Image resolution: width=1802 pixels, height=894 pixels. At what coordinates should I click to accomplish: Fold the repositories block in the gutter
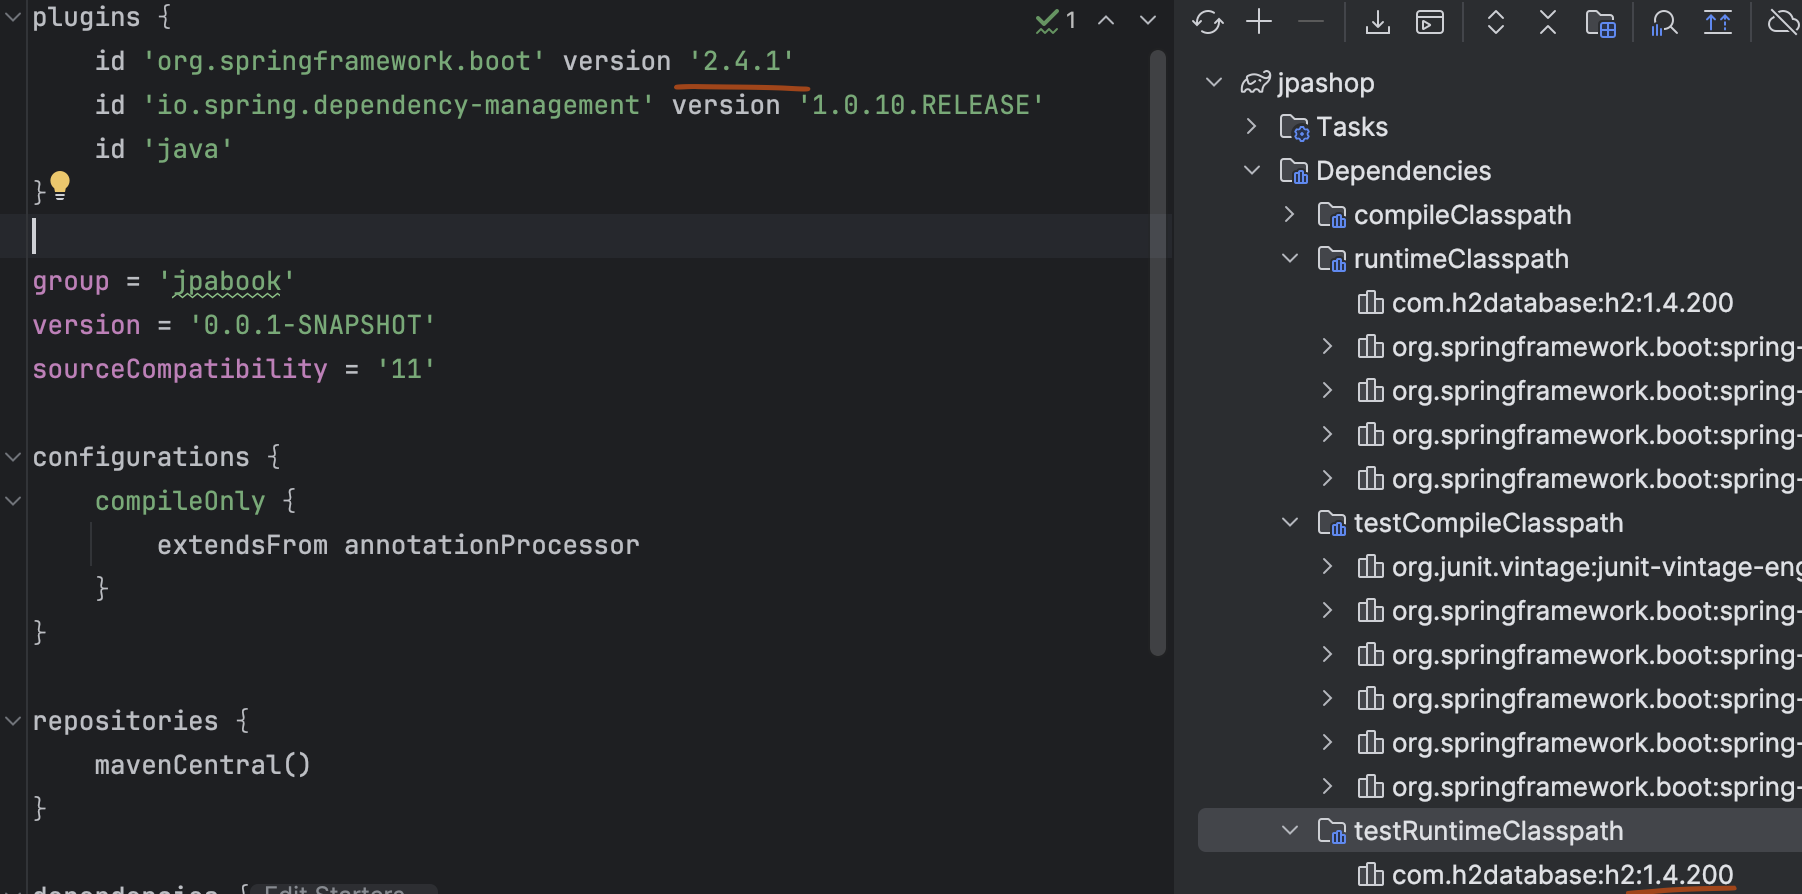coord(13,721)
